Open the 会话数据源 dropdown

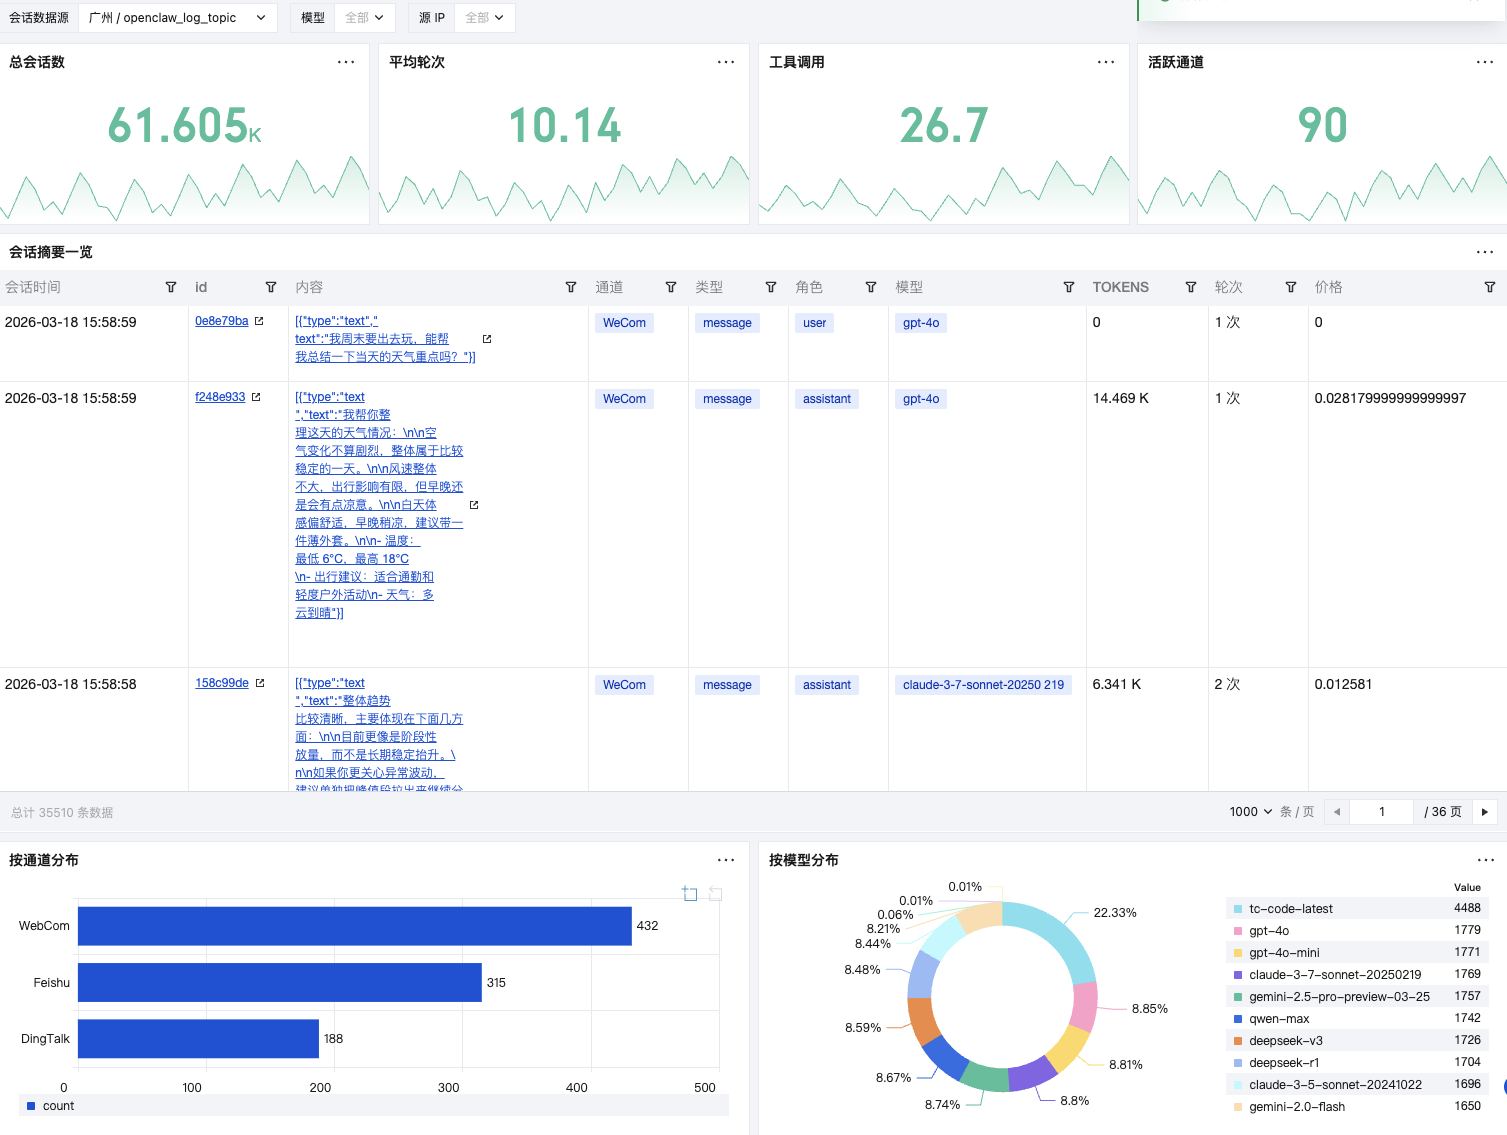[177, 18]
